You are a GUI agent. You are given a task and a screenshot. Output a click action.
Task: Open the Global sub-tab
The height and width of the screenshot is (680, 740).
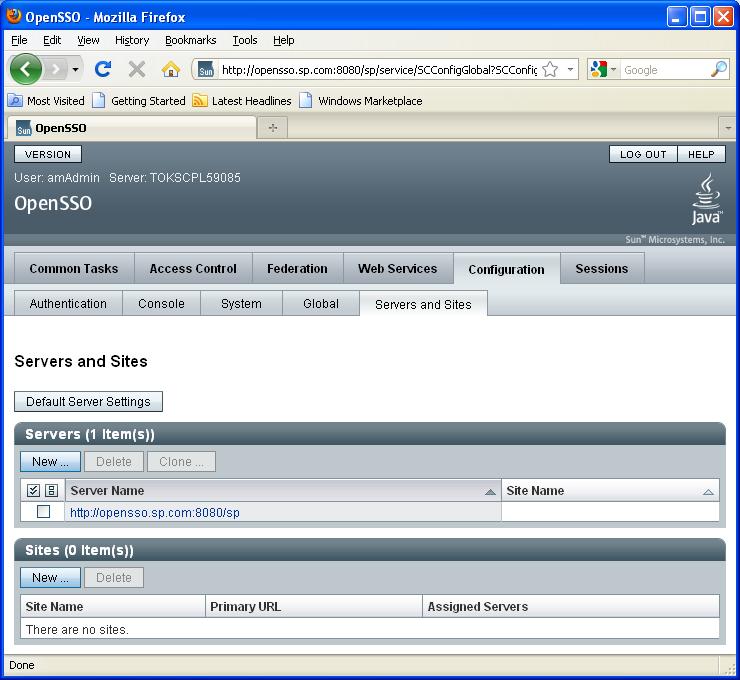tap(321, 303)
